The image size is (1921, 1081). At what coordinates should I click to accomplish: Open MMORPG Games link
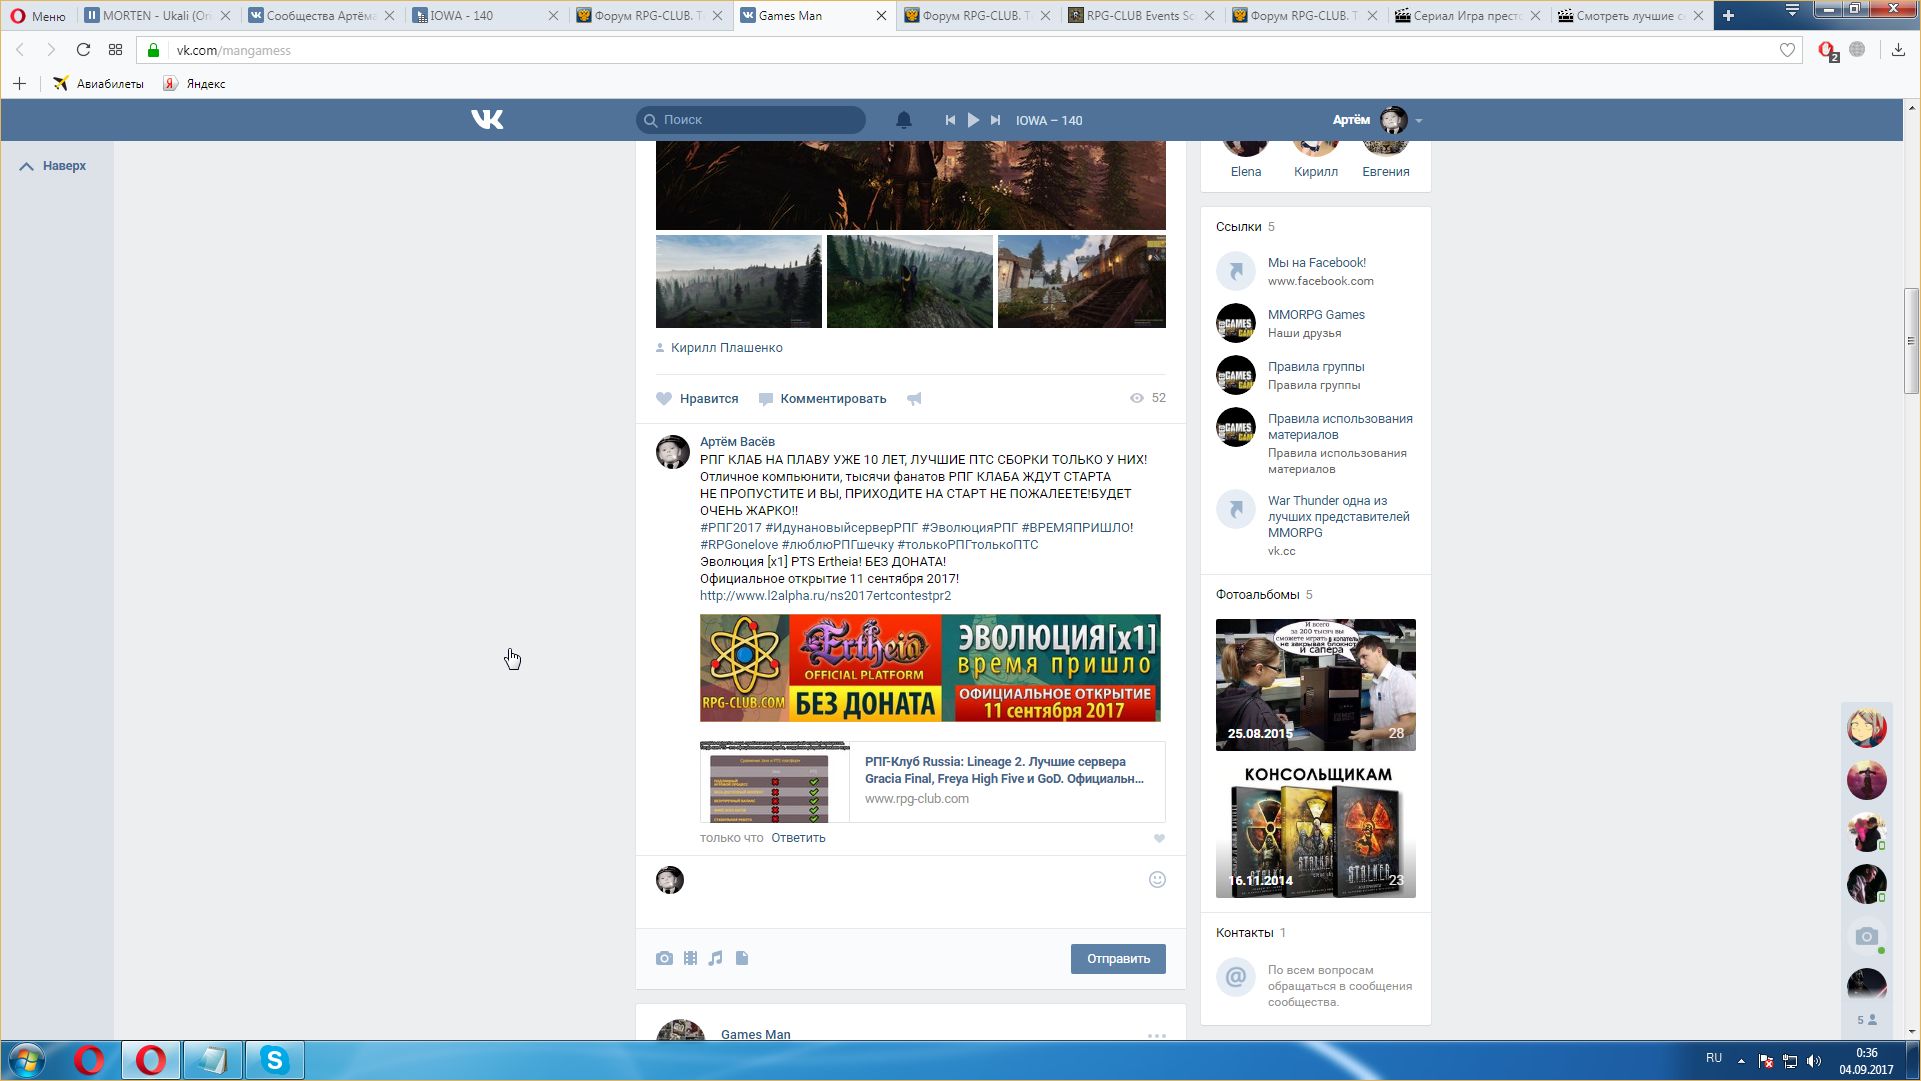click(x=1316, y=315)
